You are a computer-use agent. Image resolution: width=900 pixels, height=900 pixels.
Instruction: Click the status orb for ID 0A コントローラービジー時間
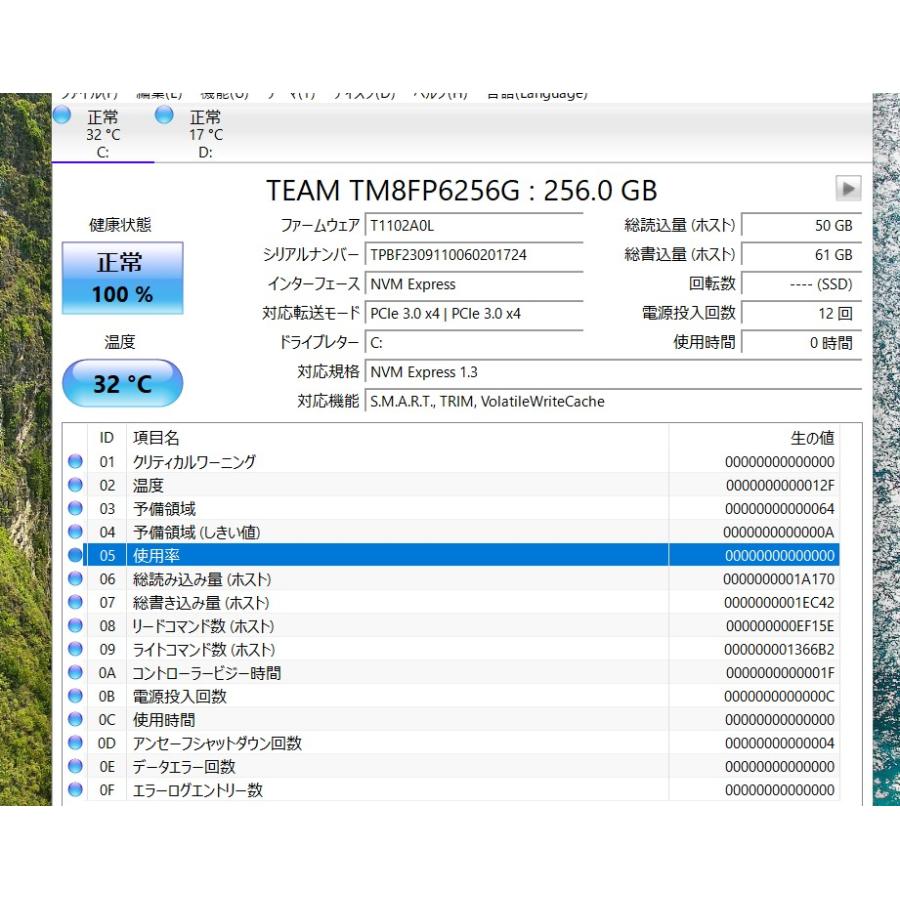(75, 673)
